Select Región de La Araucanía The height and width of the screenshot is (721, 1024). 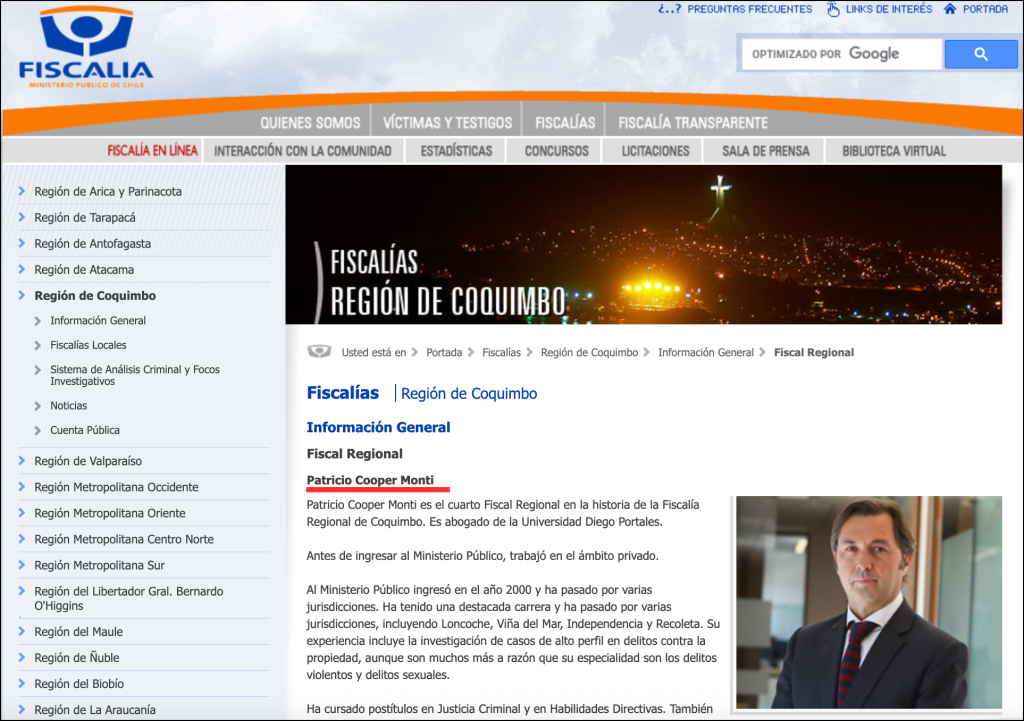95,710
